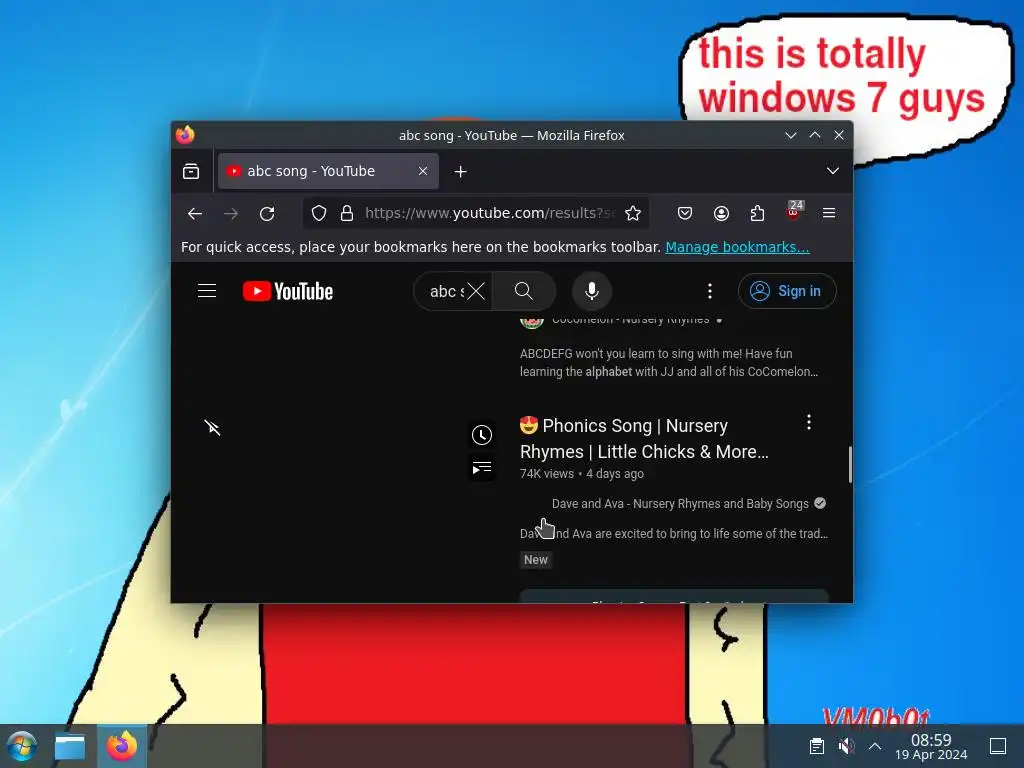Select the Firefox taskbar entry

click(x=122, y=746)
